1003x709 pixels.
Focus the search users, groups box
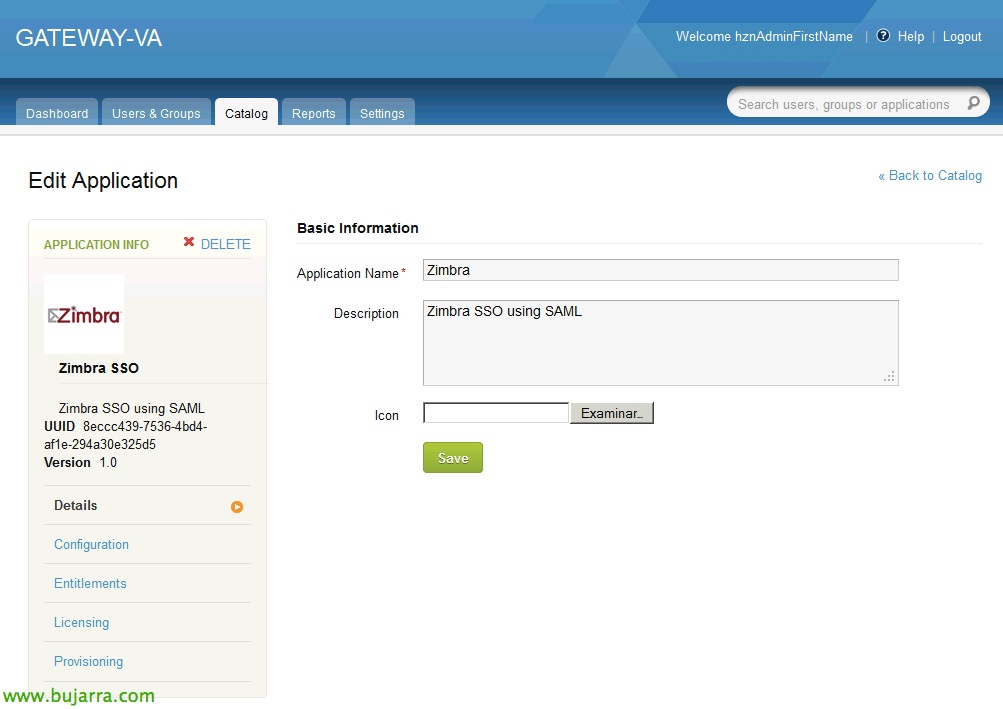pyautogui.click(x=844, y=104)
